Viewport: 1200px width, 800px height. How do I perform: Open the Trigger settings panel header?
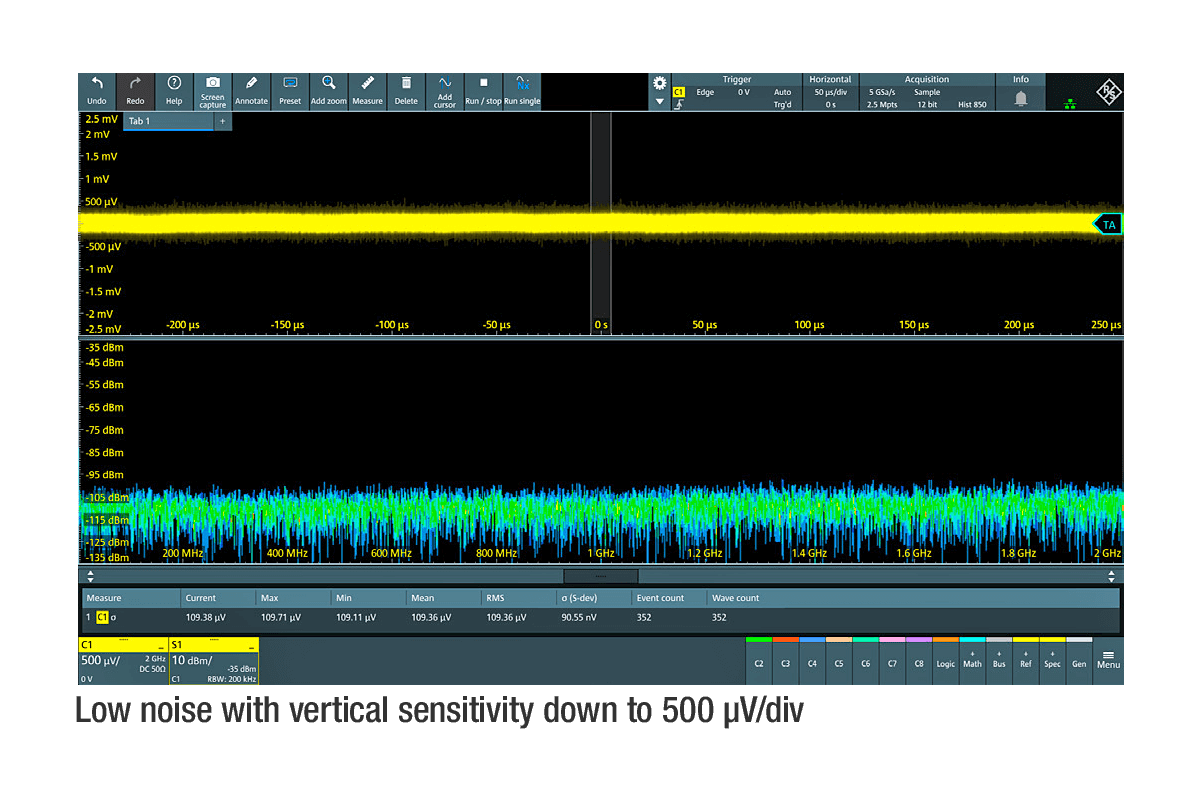[x=737, y=80]
